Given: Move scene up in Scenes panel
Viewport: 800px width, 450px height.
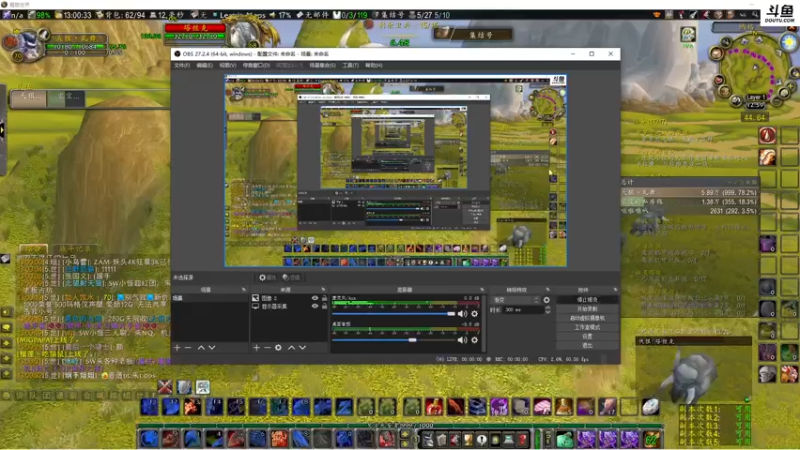Looking at the screenshot, I should point(201,347).
